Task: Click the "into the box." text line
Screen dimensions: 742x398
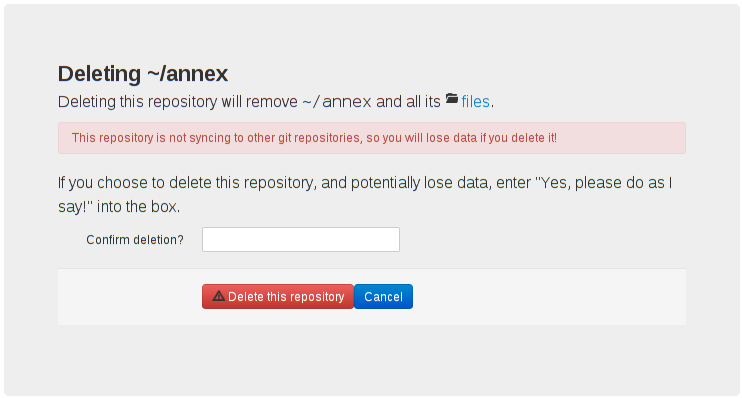Action: 138,207
